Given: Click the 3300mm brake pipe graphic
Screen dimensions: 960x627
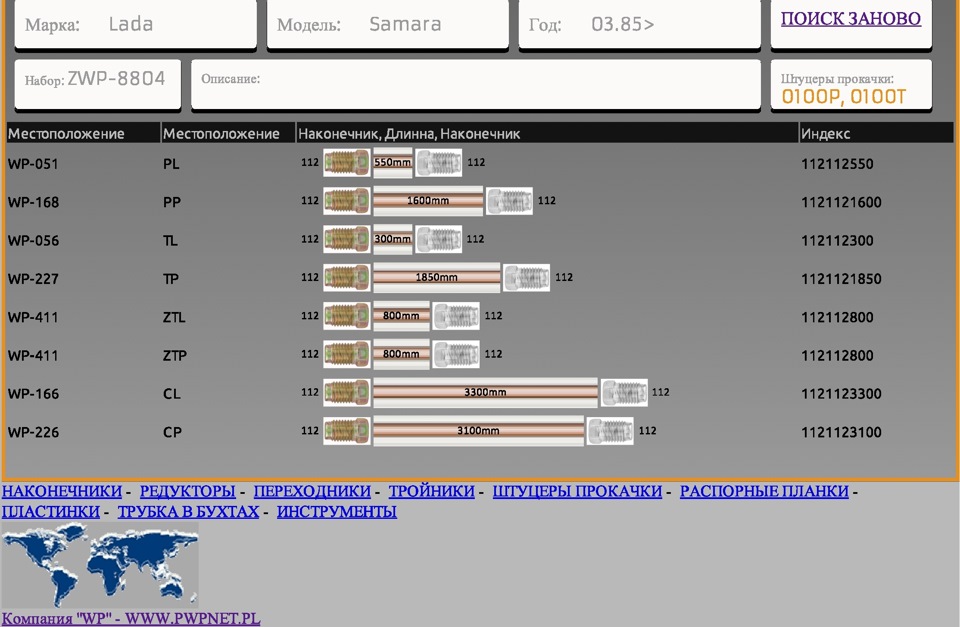Looking at the screenshot, I should [486, 392].
